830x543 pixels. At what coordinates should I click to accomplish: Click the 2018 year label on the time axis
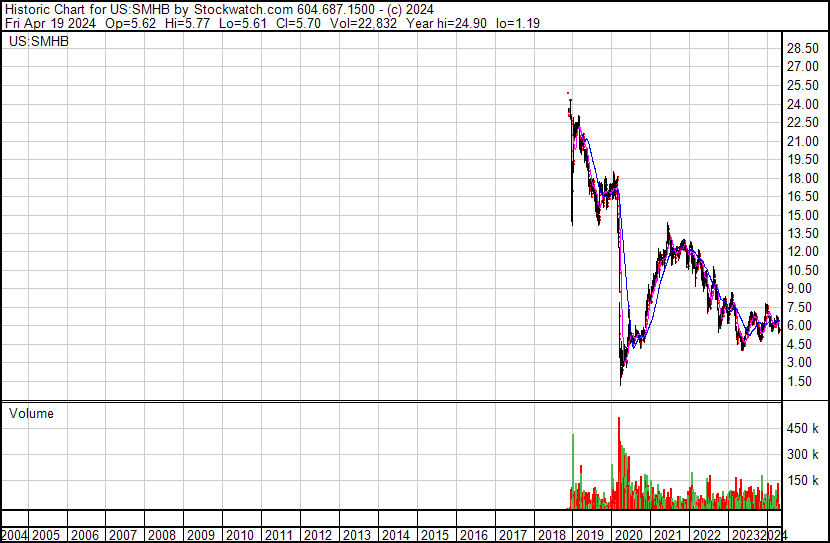[x=550, y=535]
